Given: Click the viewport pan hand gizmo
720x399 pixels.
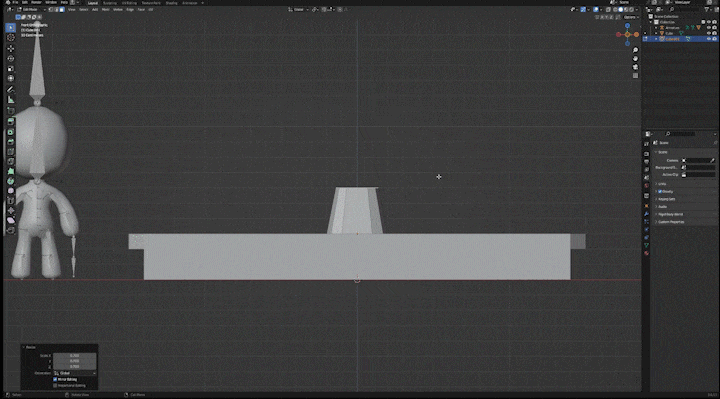Looking at the screenshot, I should (x=636, y=59).
